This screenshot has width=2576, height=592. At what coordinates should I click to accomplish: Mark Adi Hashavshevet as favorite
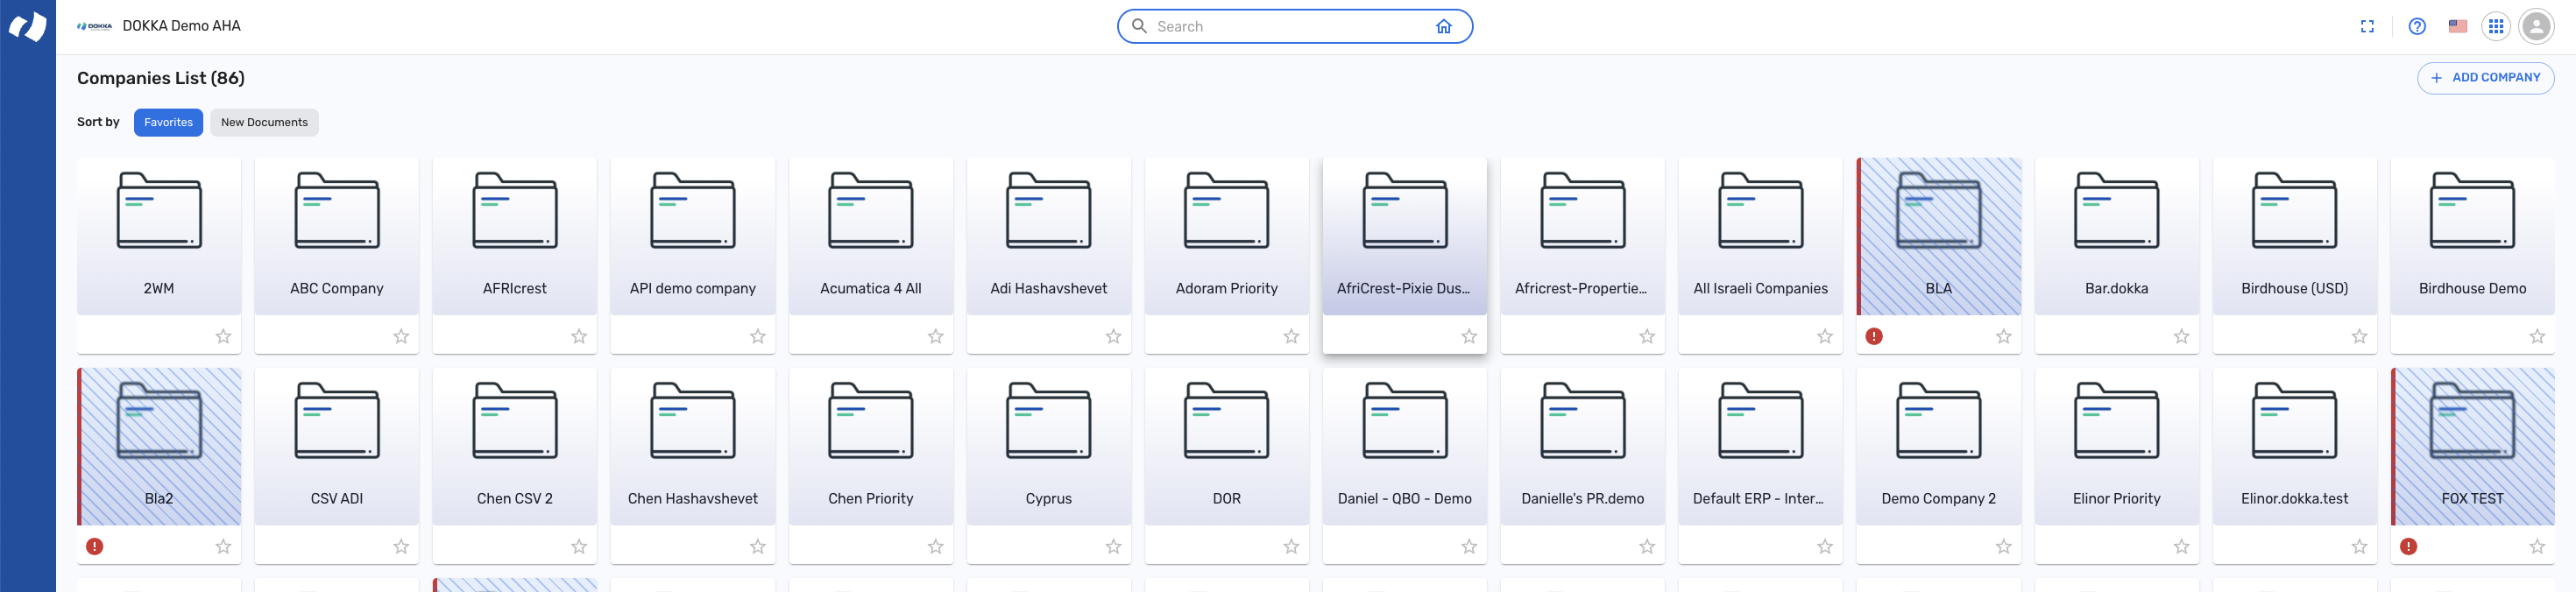tap(1113, 336)
